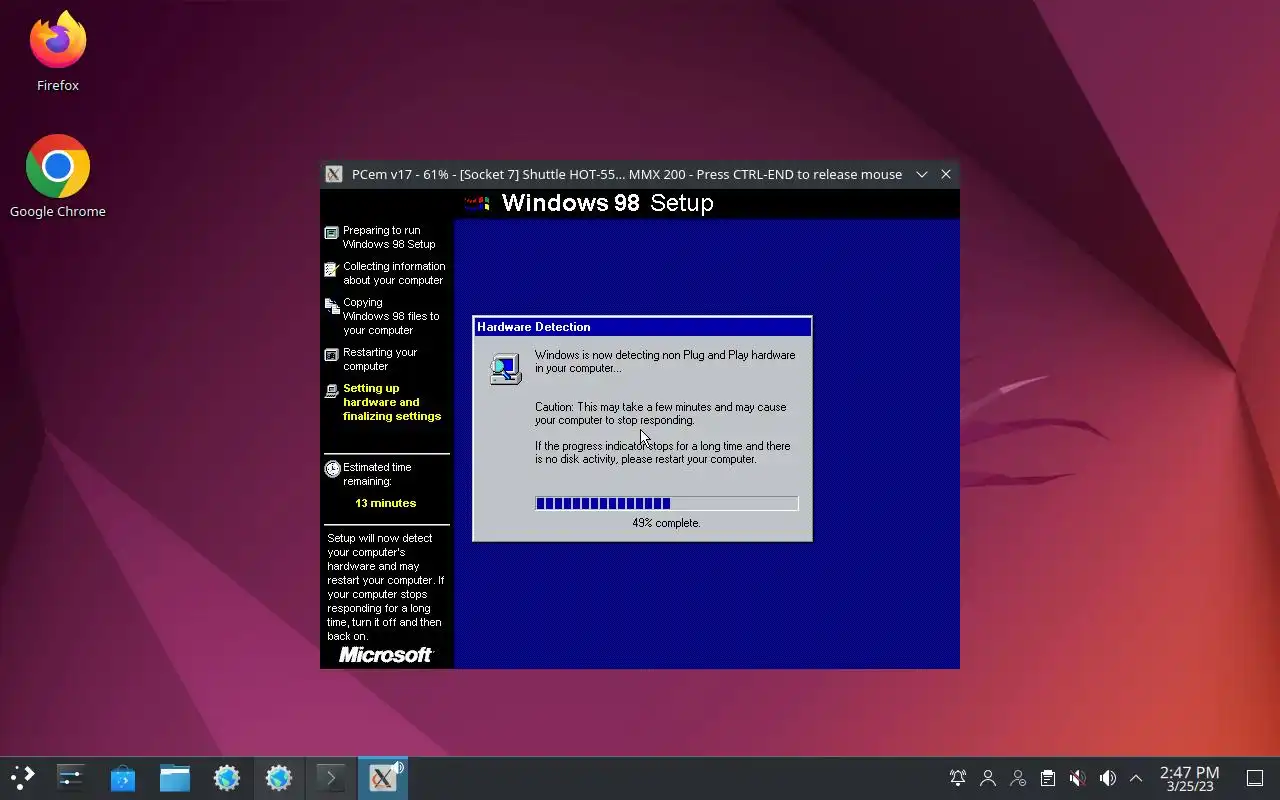Click the show desktop button

pyautogui.click(x=1255, y=778)
